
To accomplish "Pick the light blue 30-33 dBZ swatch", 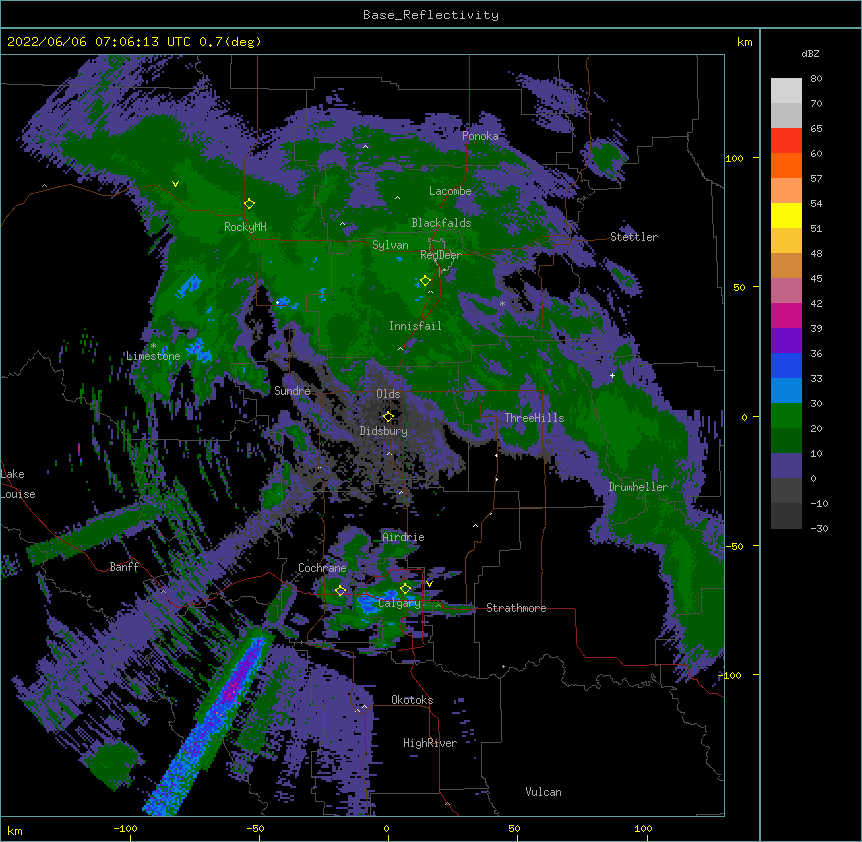I will (x=786, y=391).
